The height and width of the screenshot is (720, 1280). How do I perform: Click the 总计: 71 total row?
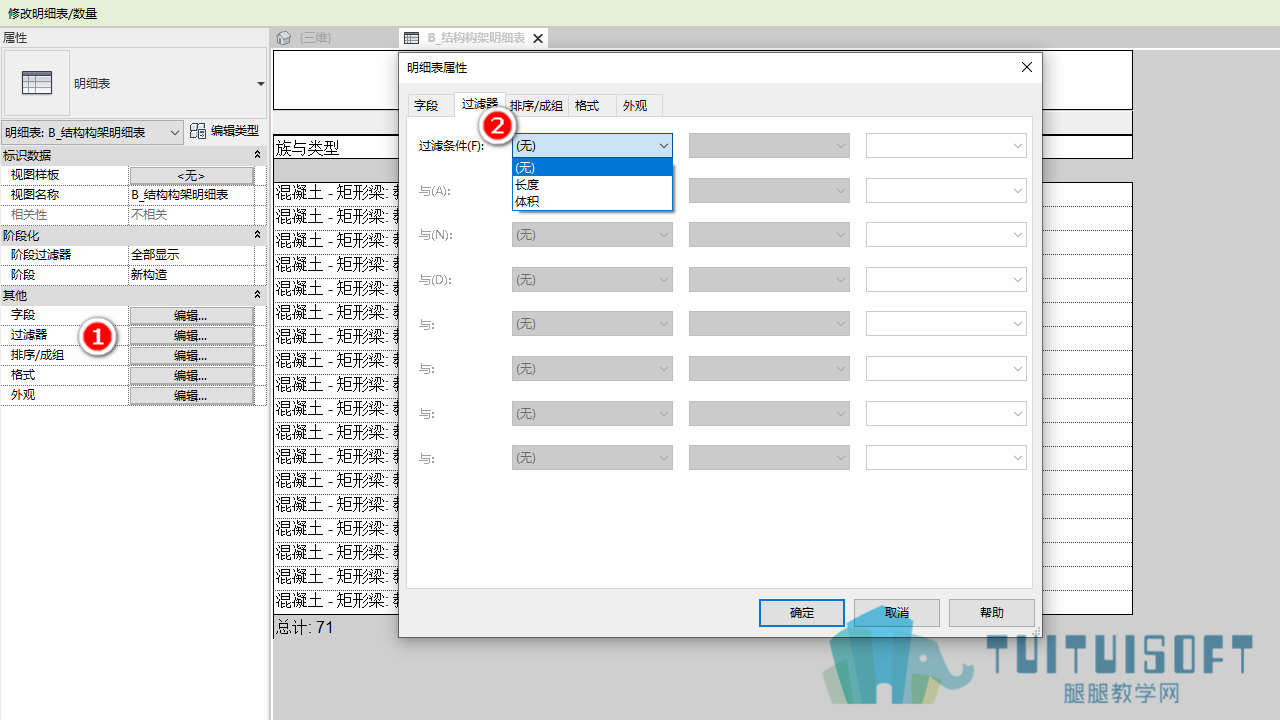304,627
